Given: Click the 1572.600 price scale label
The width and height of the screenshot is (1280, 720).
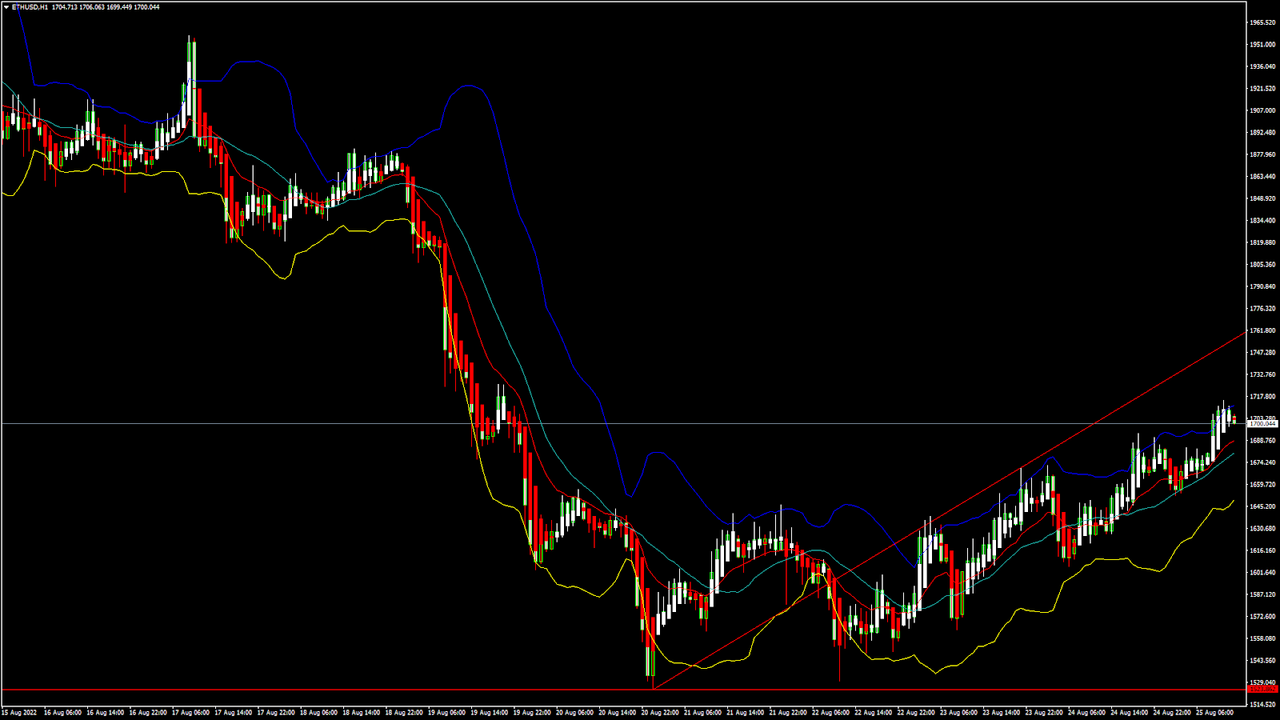Looking at the screenshot, I should [x=1263, y=616].
